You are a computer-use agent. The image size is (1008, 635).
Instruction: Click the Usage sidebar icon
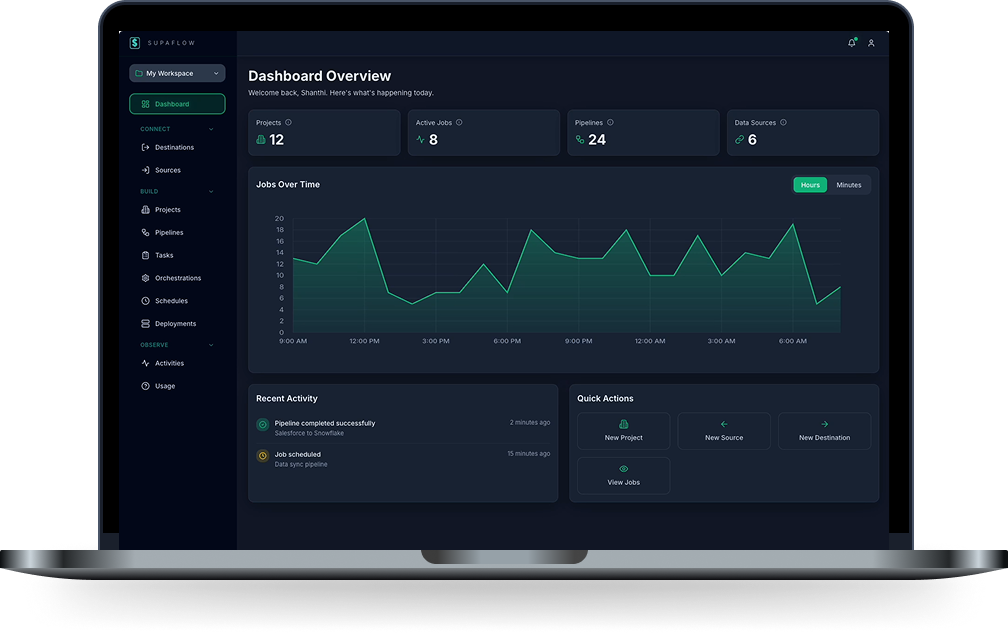tap(145, 386)
